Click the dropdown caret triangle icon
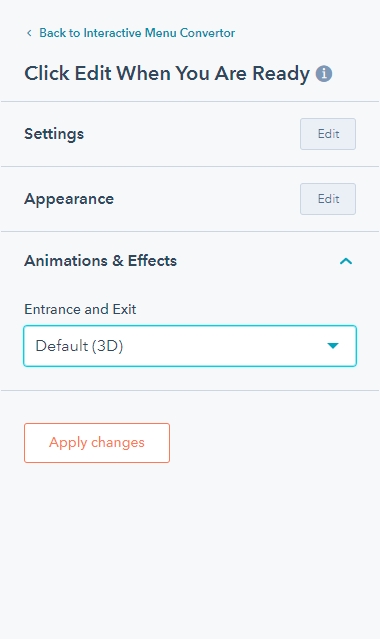The image size is (380, 639). click(333, 346)
